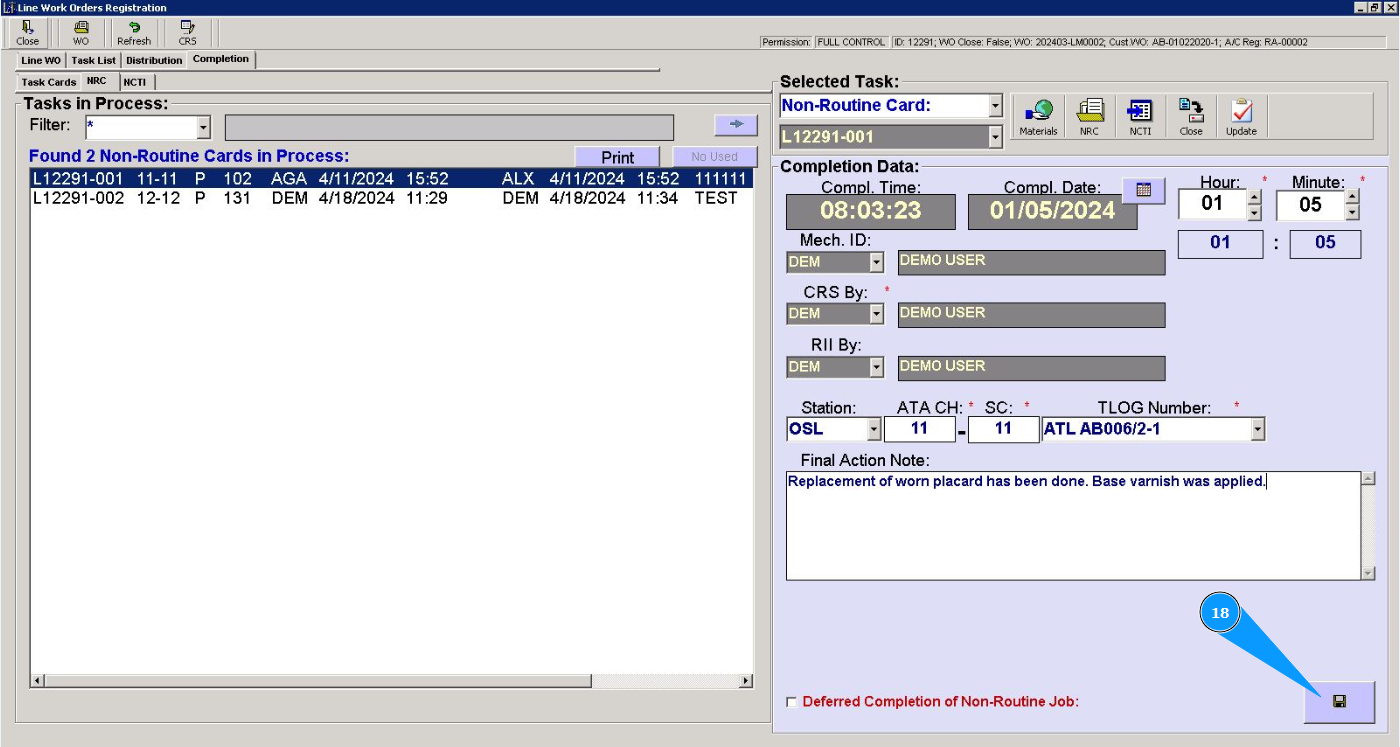Click the NRC icon in Selected Task
Screen dimensions: 1400x747
[1089, 117]
